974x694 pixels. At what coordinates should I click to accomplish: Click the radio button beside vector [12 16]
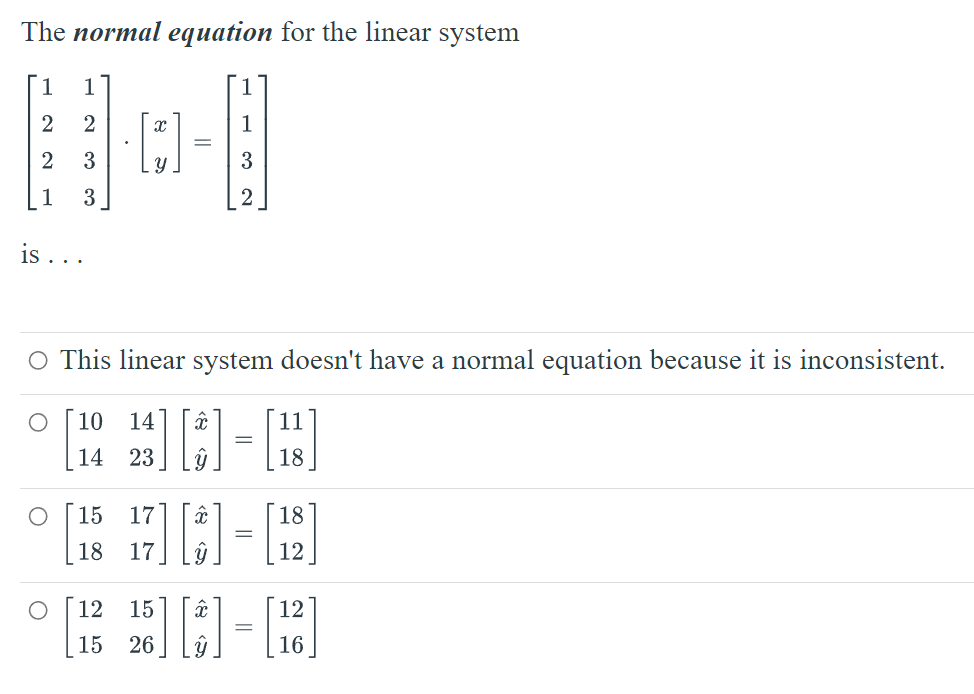coord(37,608)
